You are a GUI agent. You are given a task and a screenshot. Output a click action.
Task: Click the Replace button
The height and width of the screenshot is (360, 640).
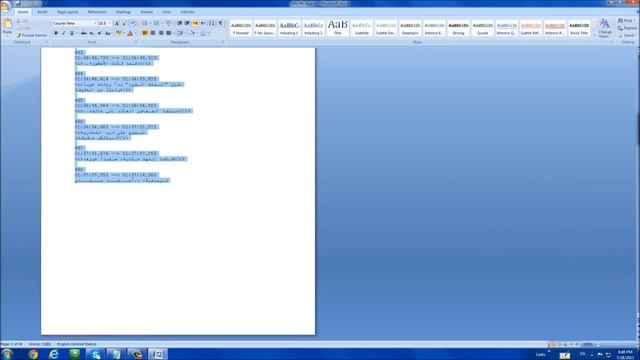point(627,28)
